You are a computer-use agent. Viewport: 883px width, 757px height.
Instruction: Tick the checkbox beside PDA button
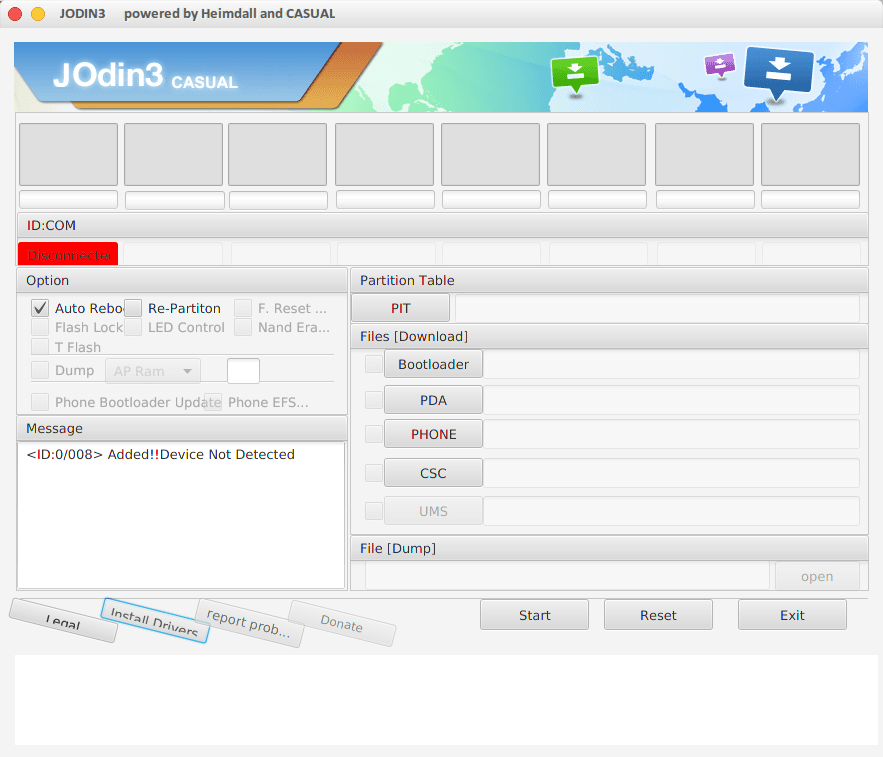(x=374, y=400)
